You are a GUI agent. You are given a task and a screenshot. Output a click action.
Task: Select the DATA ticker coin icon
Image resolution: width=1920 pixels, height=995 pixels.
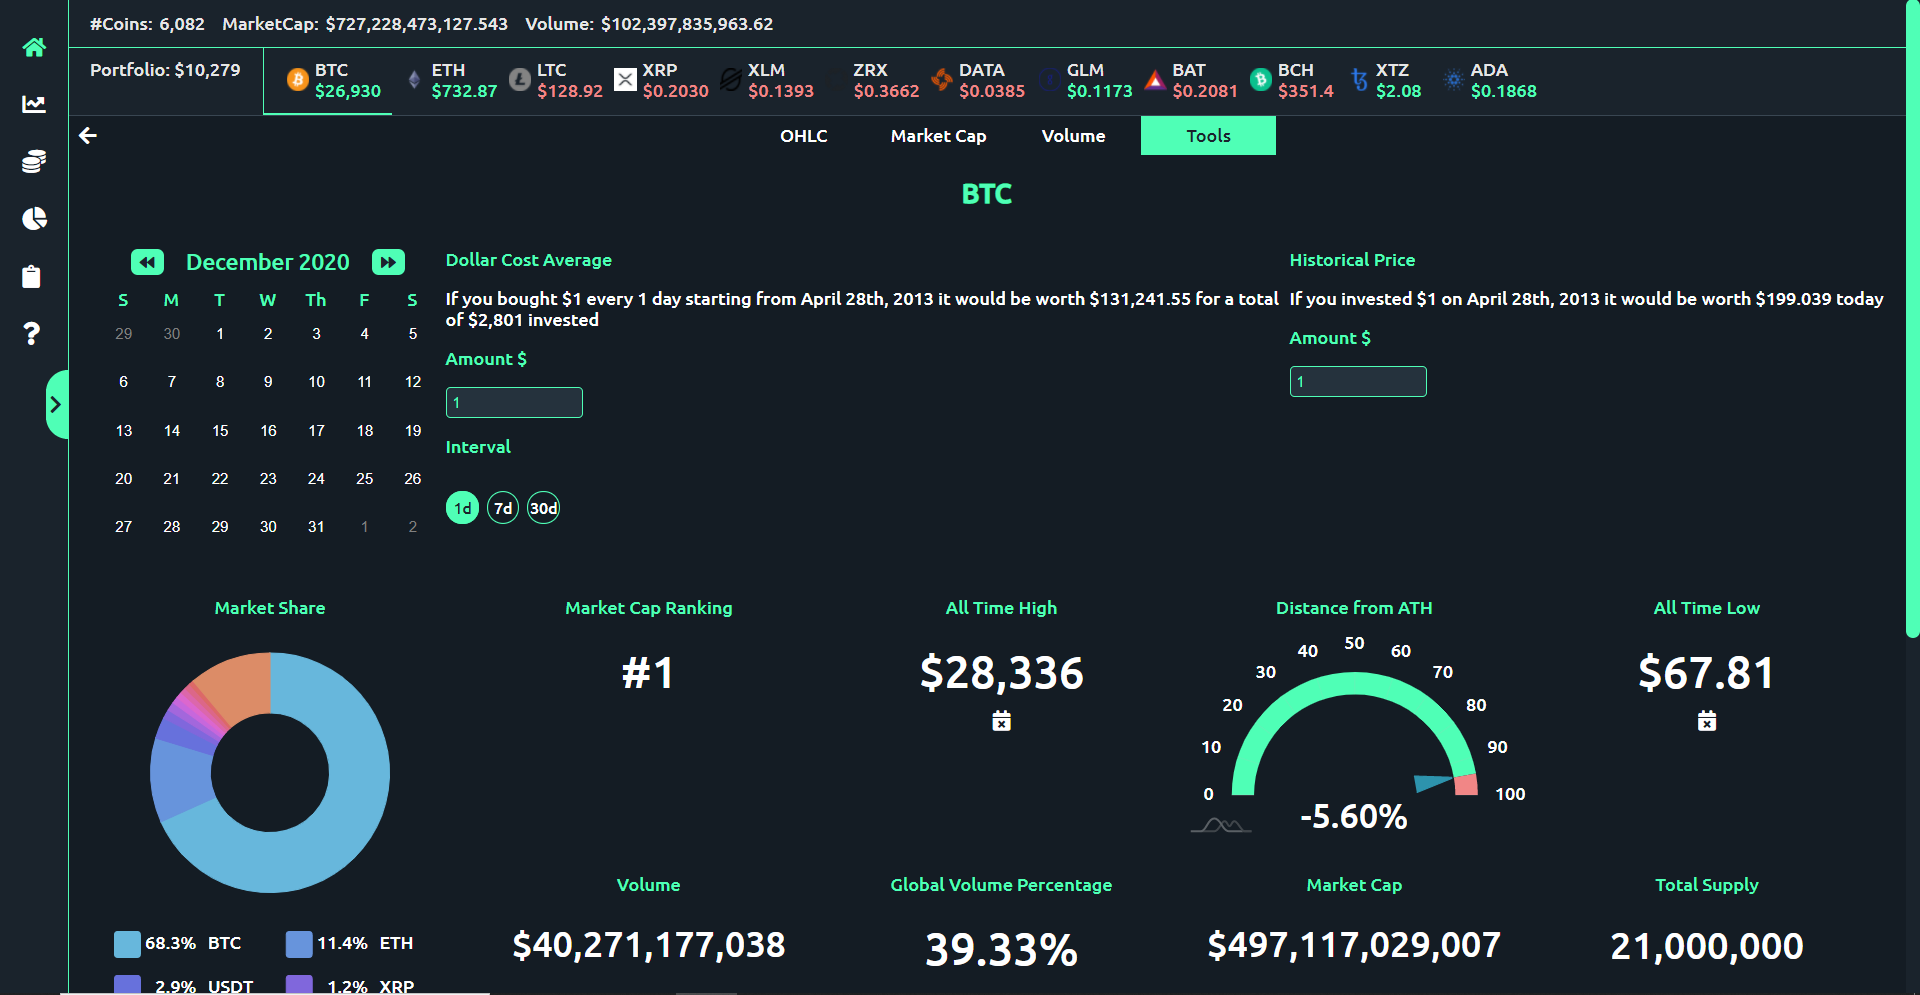(941, 80)
